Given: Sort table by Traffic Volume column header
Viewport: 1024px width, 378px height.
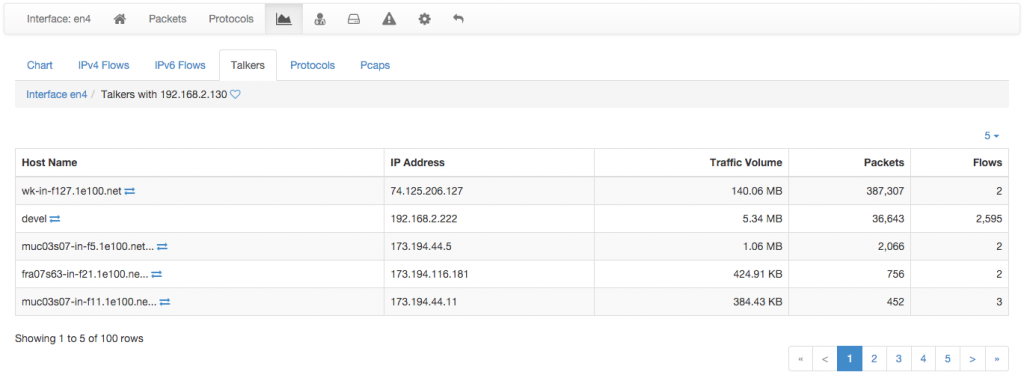Looking at the screenshot, I should click(746, 163).
